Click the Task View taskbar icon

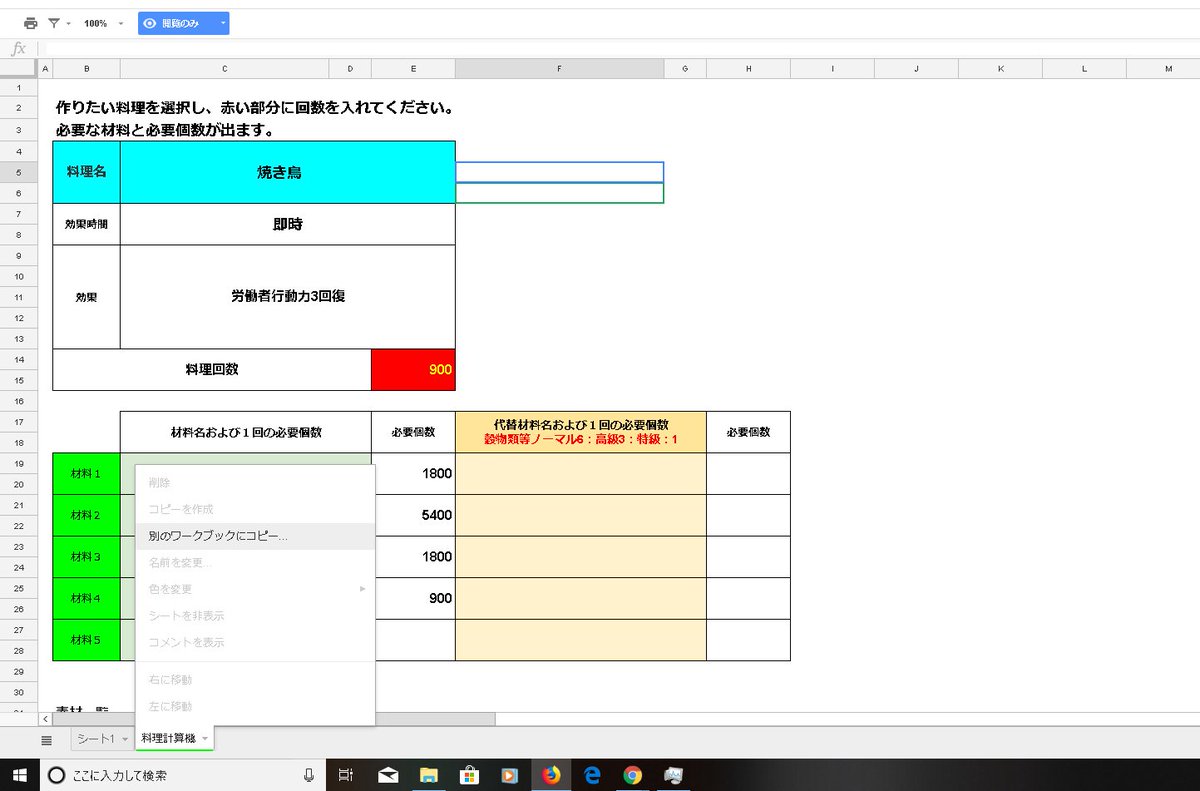tap(345, 774)
